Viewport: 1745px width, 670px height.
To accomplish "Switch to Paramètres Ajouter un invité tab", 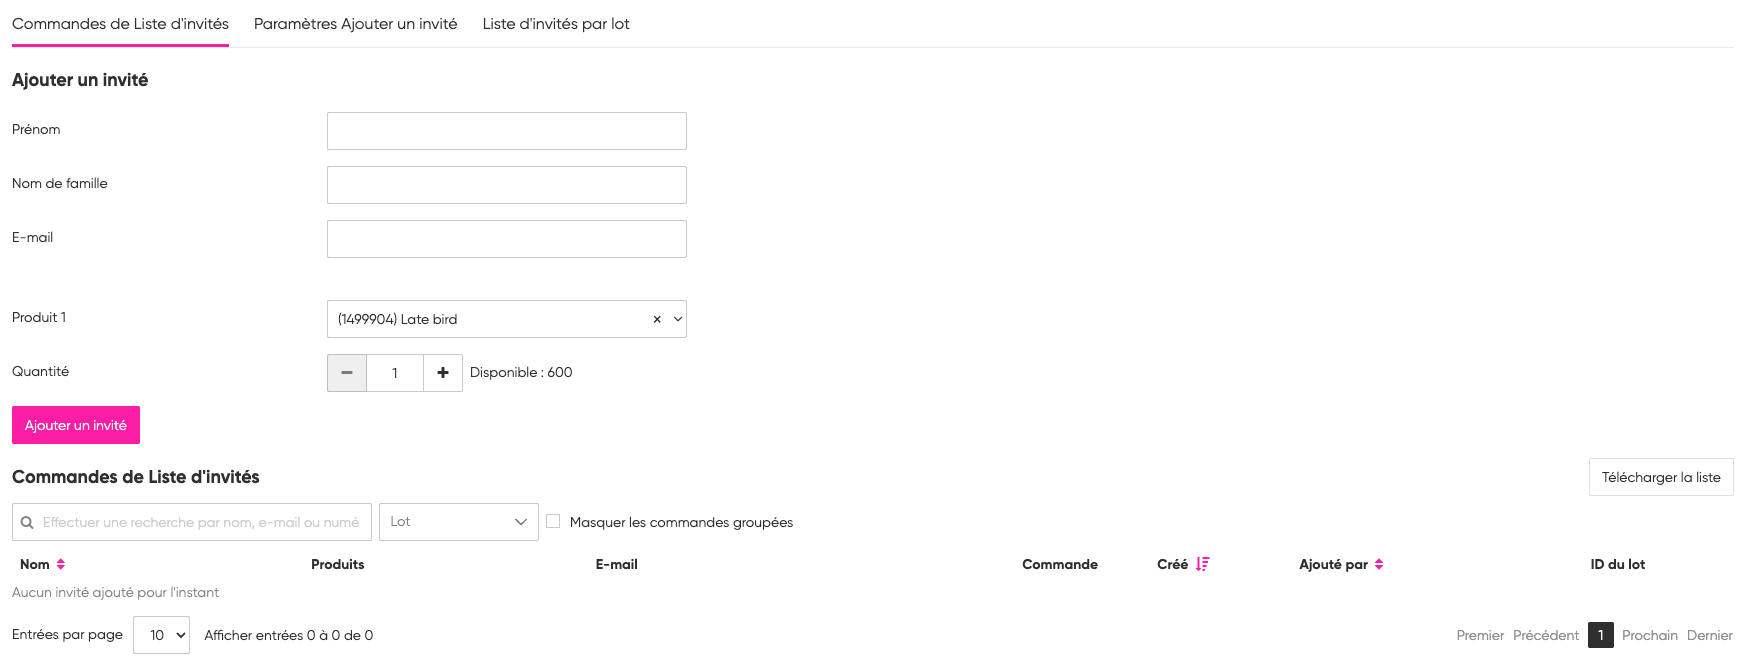I will (x=355, y=24).
